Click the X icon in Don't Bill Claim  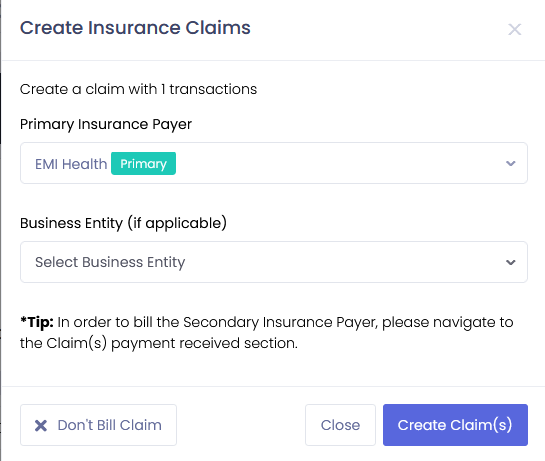pos(41,425)
